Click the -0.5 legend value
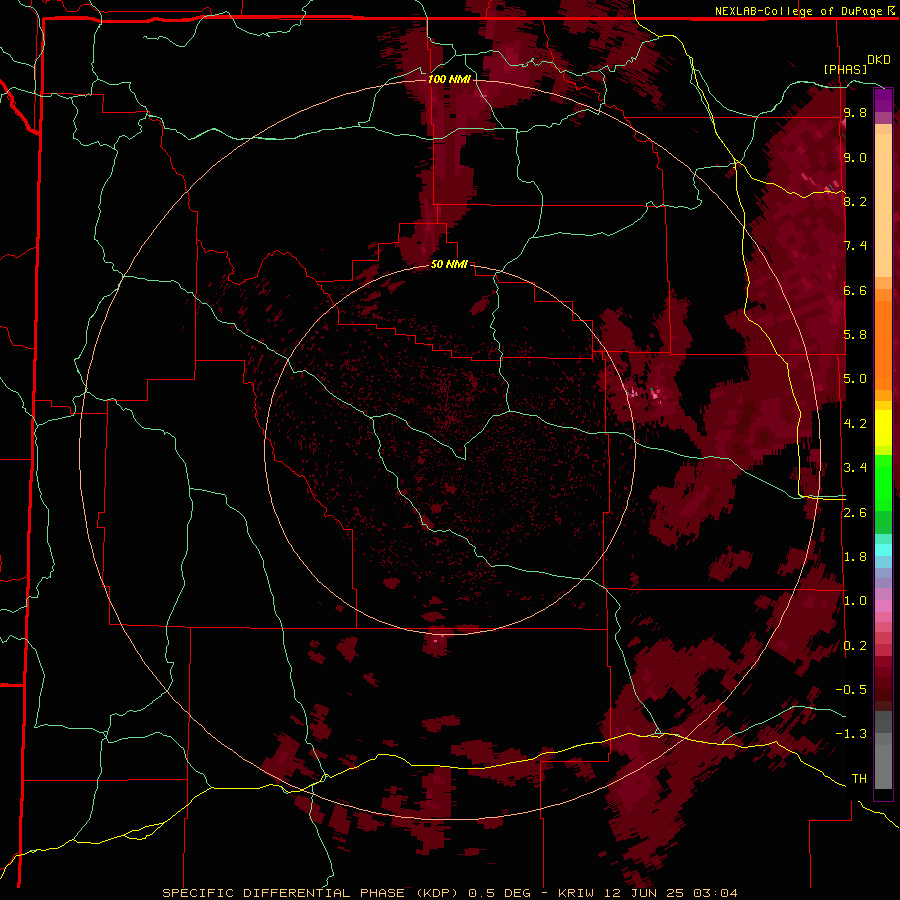 click(x=851, y=690)
